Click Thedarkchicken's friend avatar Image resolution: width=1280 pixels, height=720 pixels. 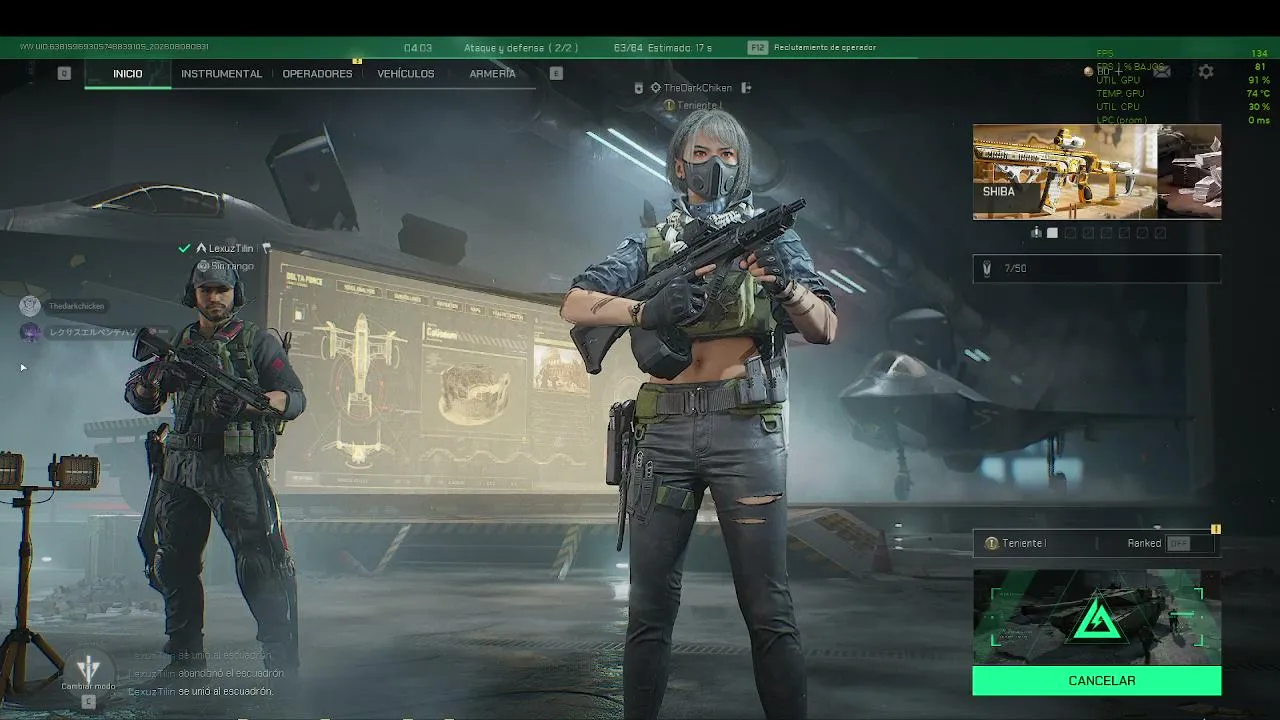30,306
